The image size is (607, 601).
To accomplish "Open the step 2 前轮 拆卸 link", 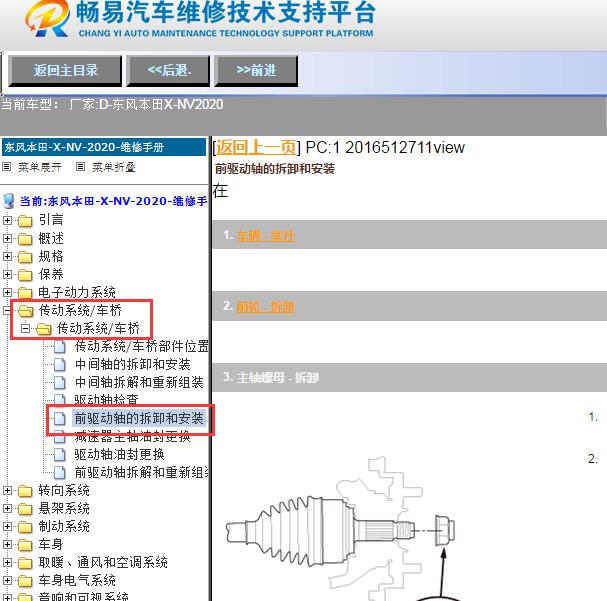I will [266, 307].
